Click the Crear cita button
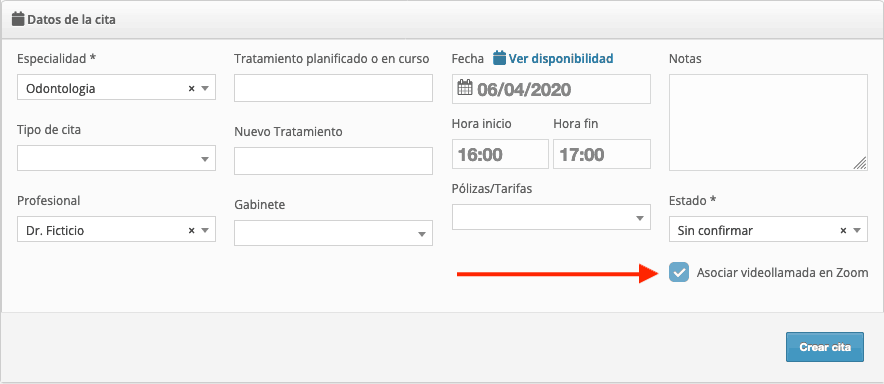The height and width of the screenshot is (384, 884). point(825,347)
